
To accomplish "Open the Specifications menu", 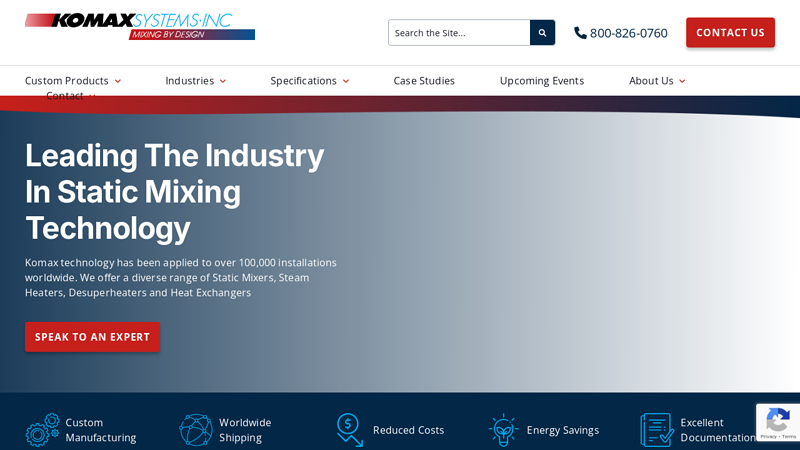I will (x=304, y=81).
